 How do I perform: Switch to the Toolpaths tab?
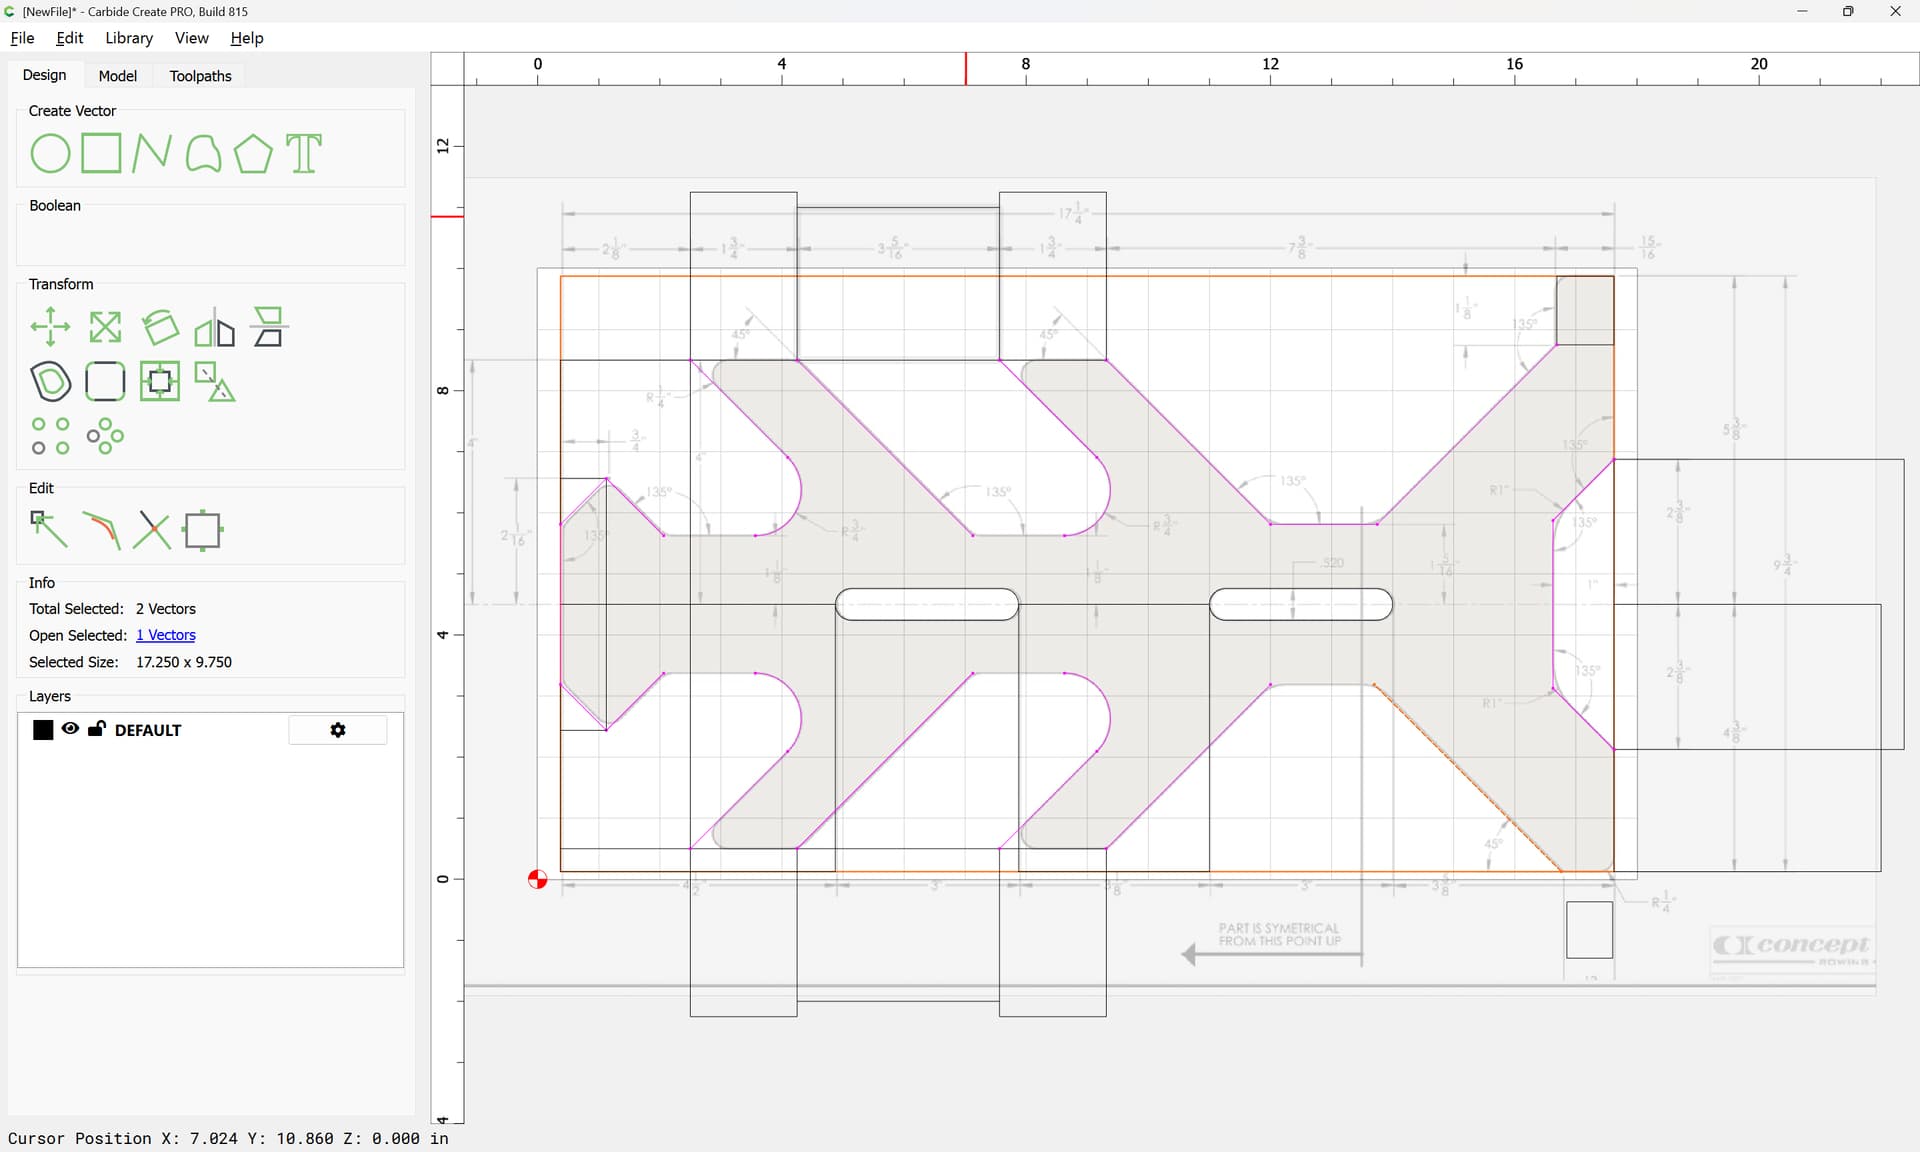200,76
